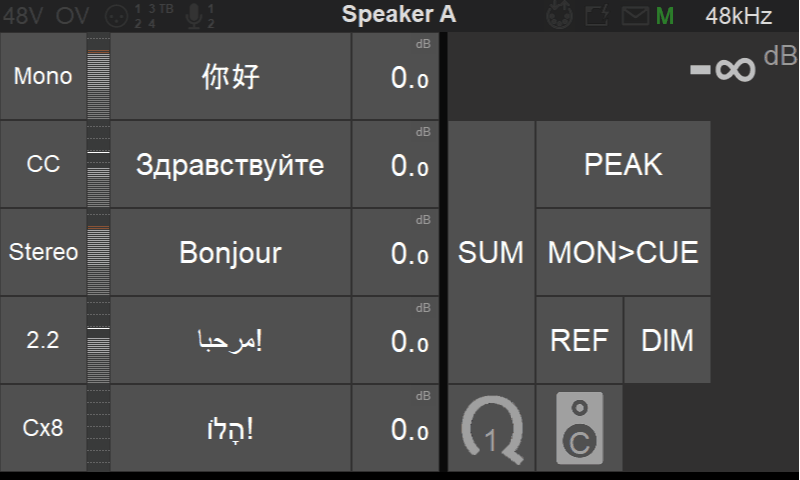The height and width of the screenshot is (480, 800).
Task: Open the Mono channel format selector
Action: coord(43,77)
